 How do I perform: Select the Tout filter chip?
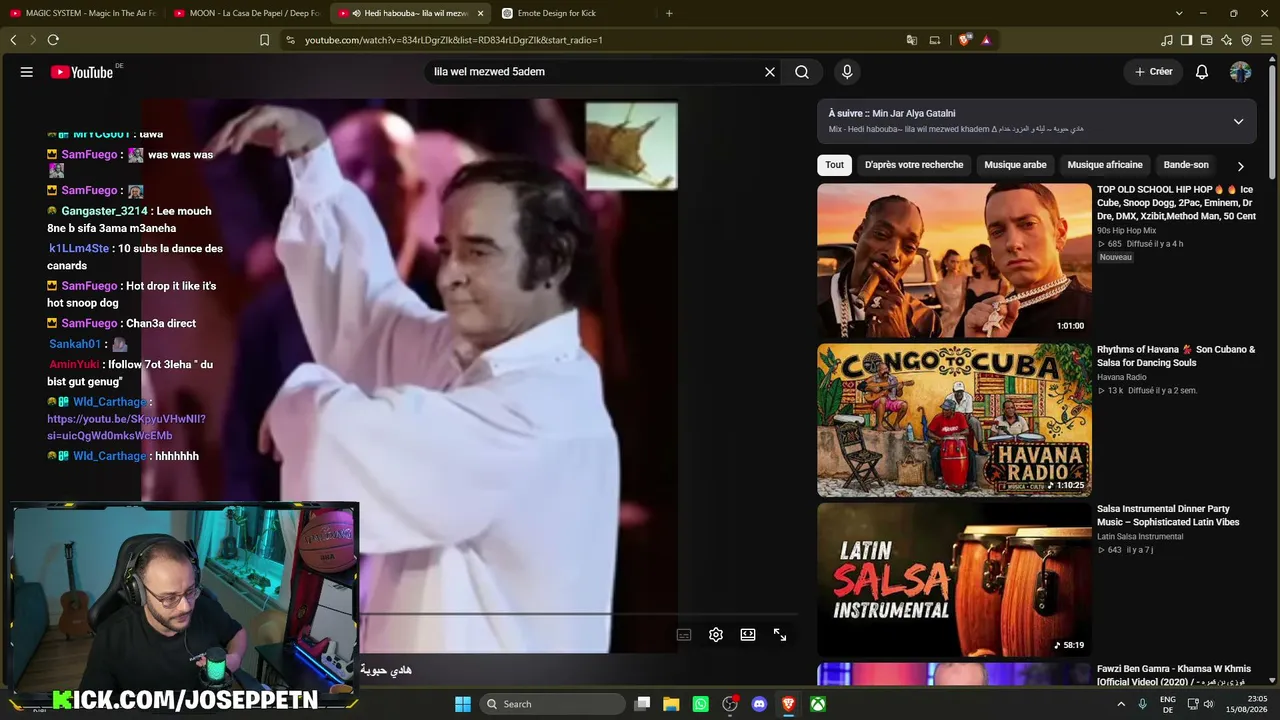(835, 165)
